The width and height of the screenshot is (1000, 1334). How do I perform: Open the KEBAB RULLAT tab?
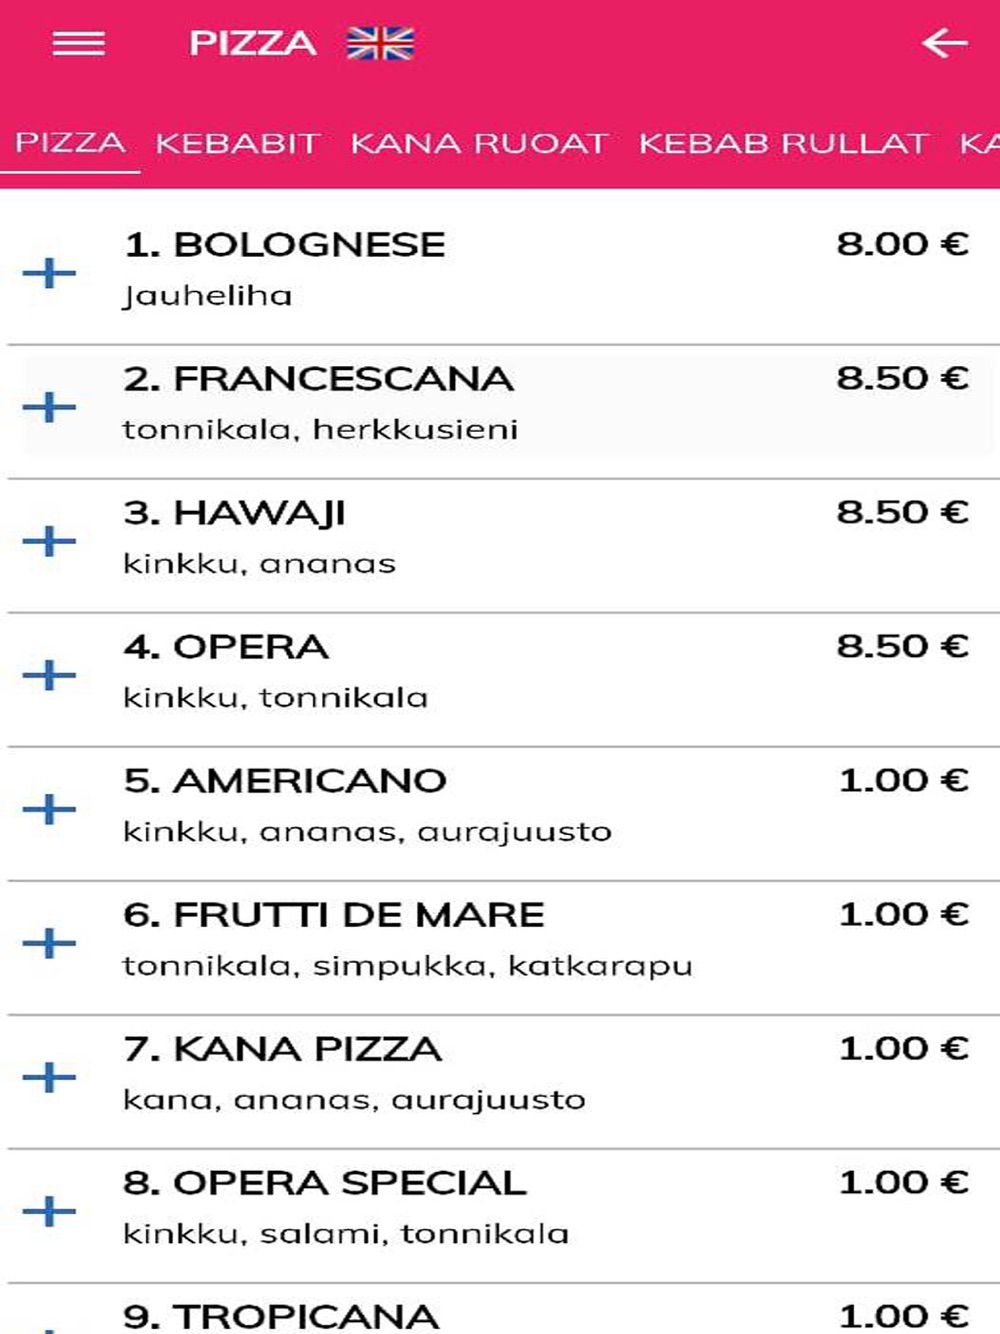[784, 143]
